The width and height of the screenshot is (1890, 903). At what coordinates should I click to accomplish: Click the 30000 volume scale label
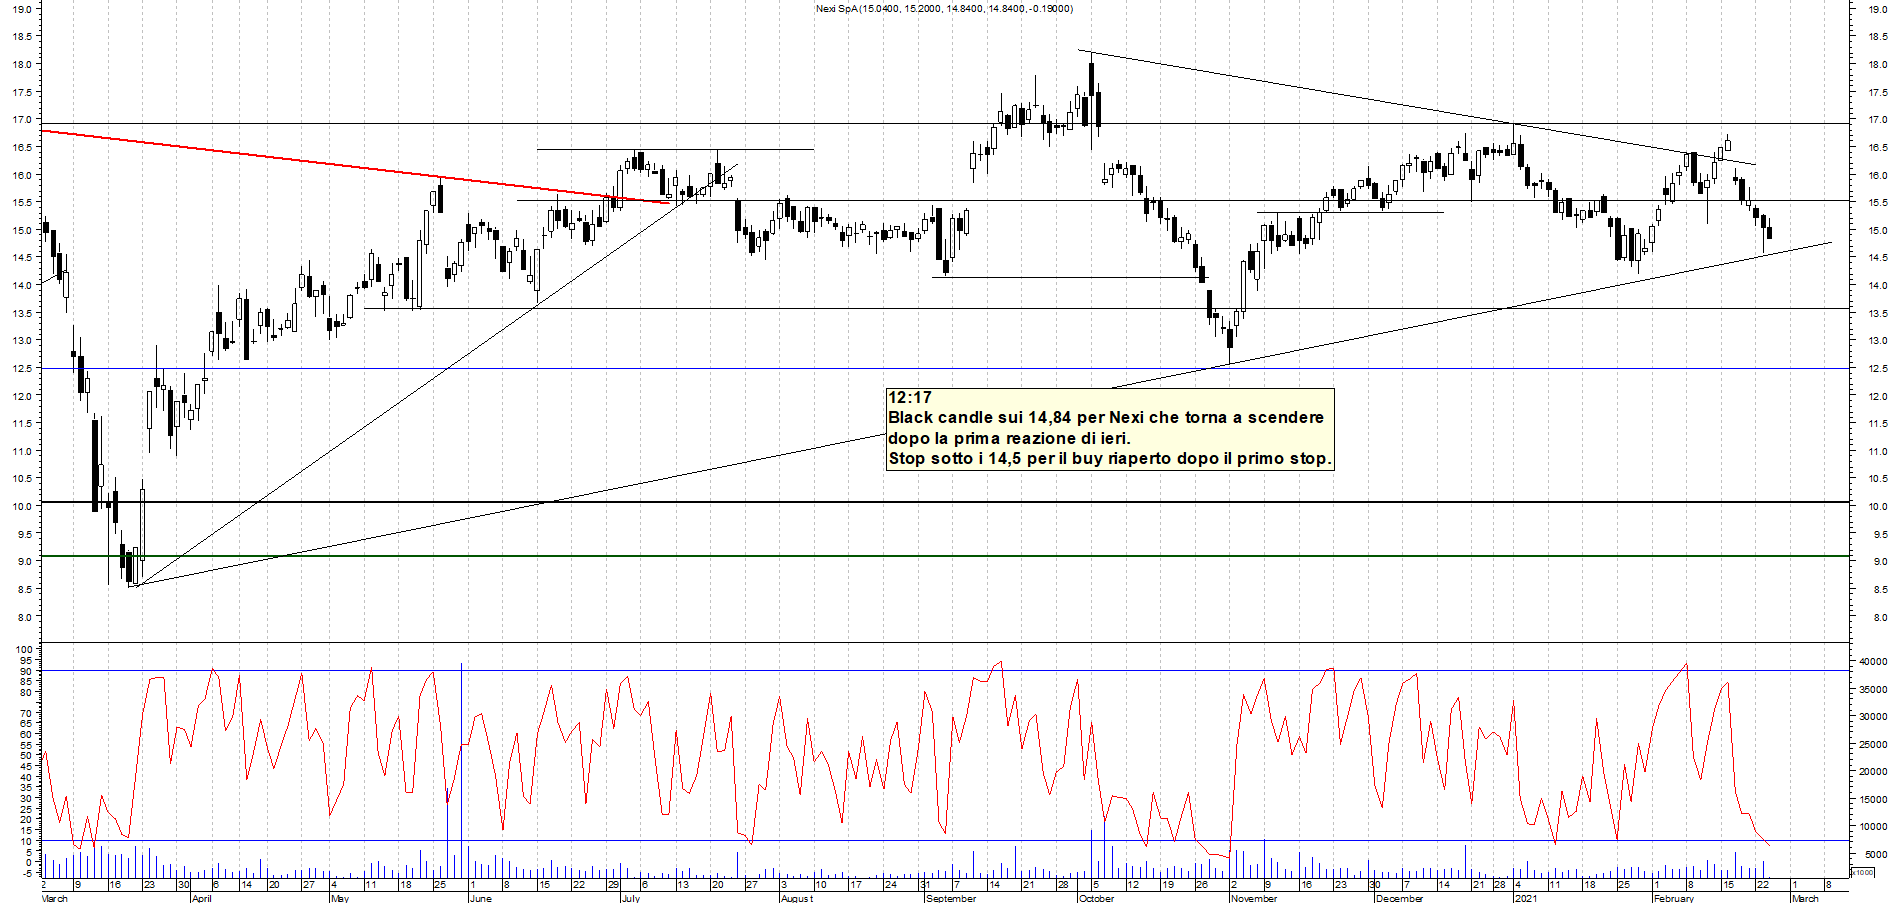click(x=1873, y=716)
